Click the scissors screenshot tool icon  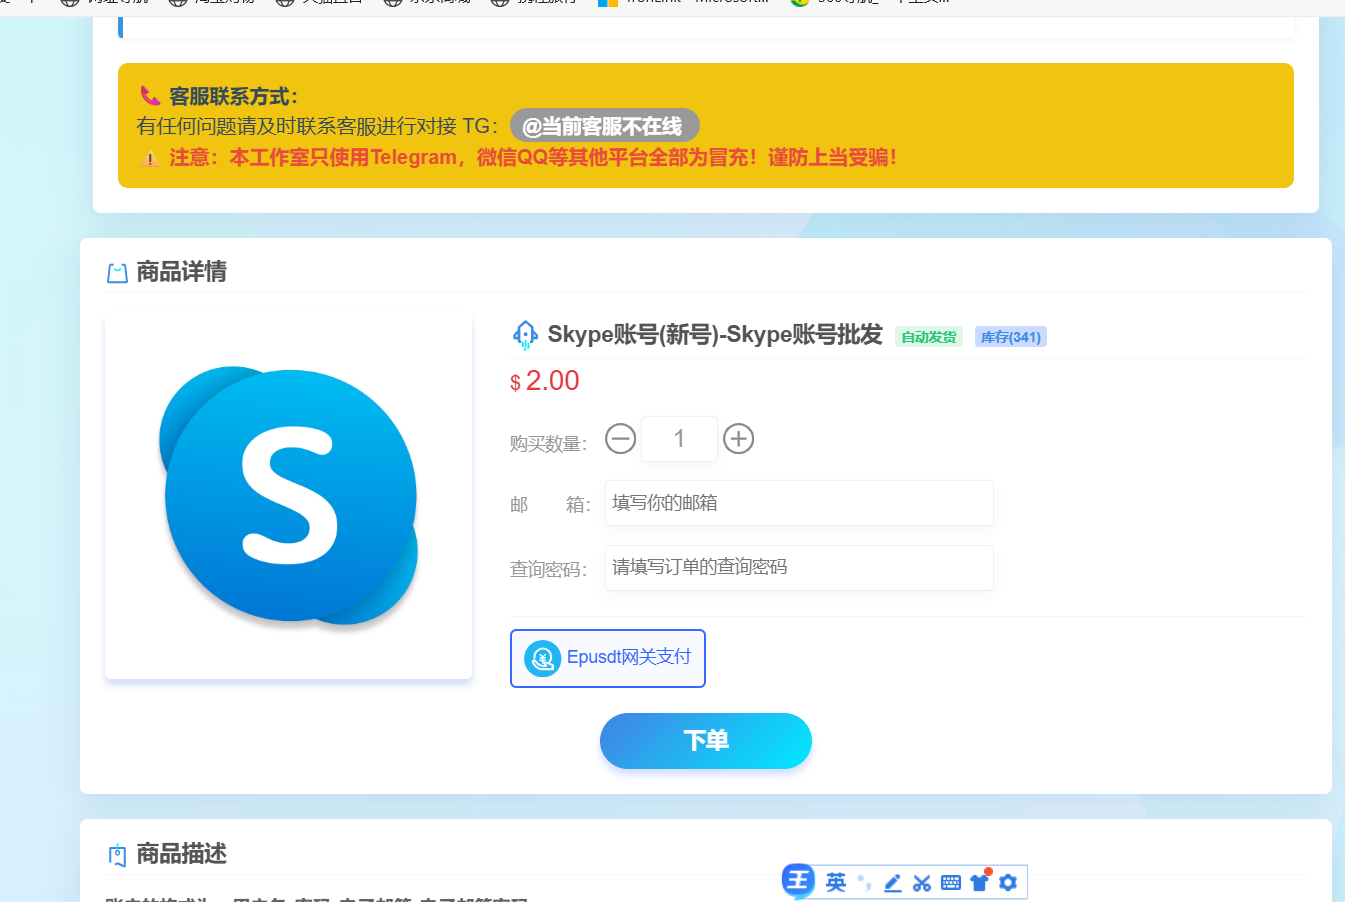(922, 883)
